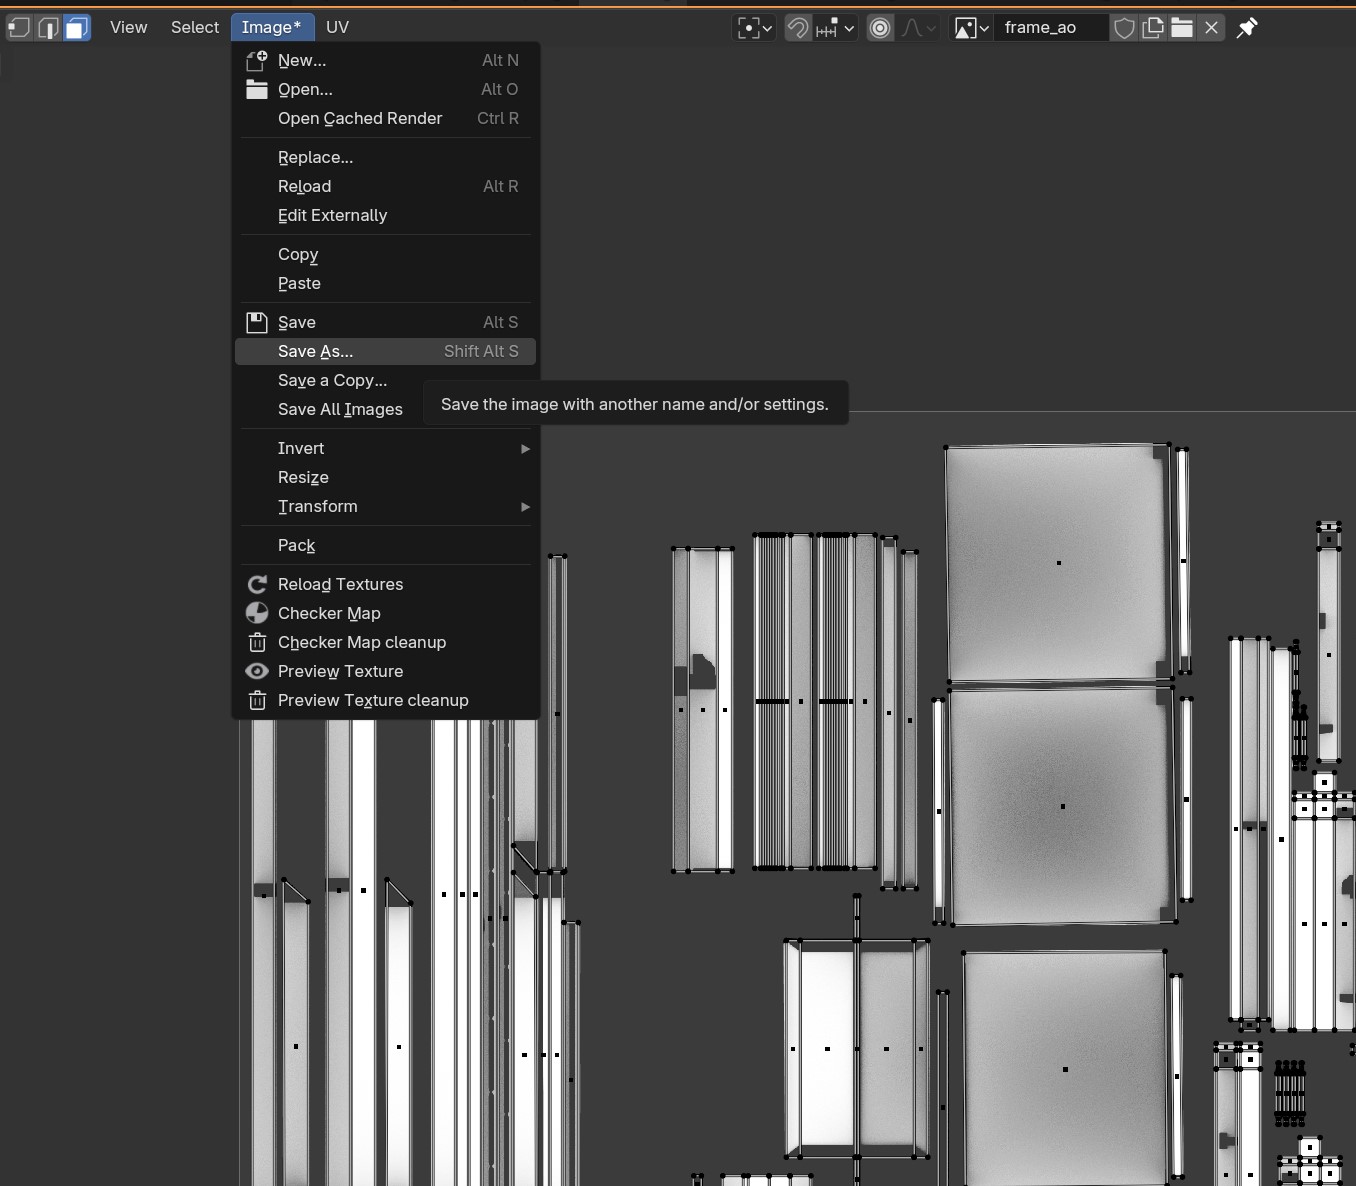Viewport: 1356px width, 1186px height.
Task: Open the pivot point dropdown
Action: (755, 28)
